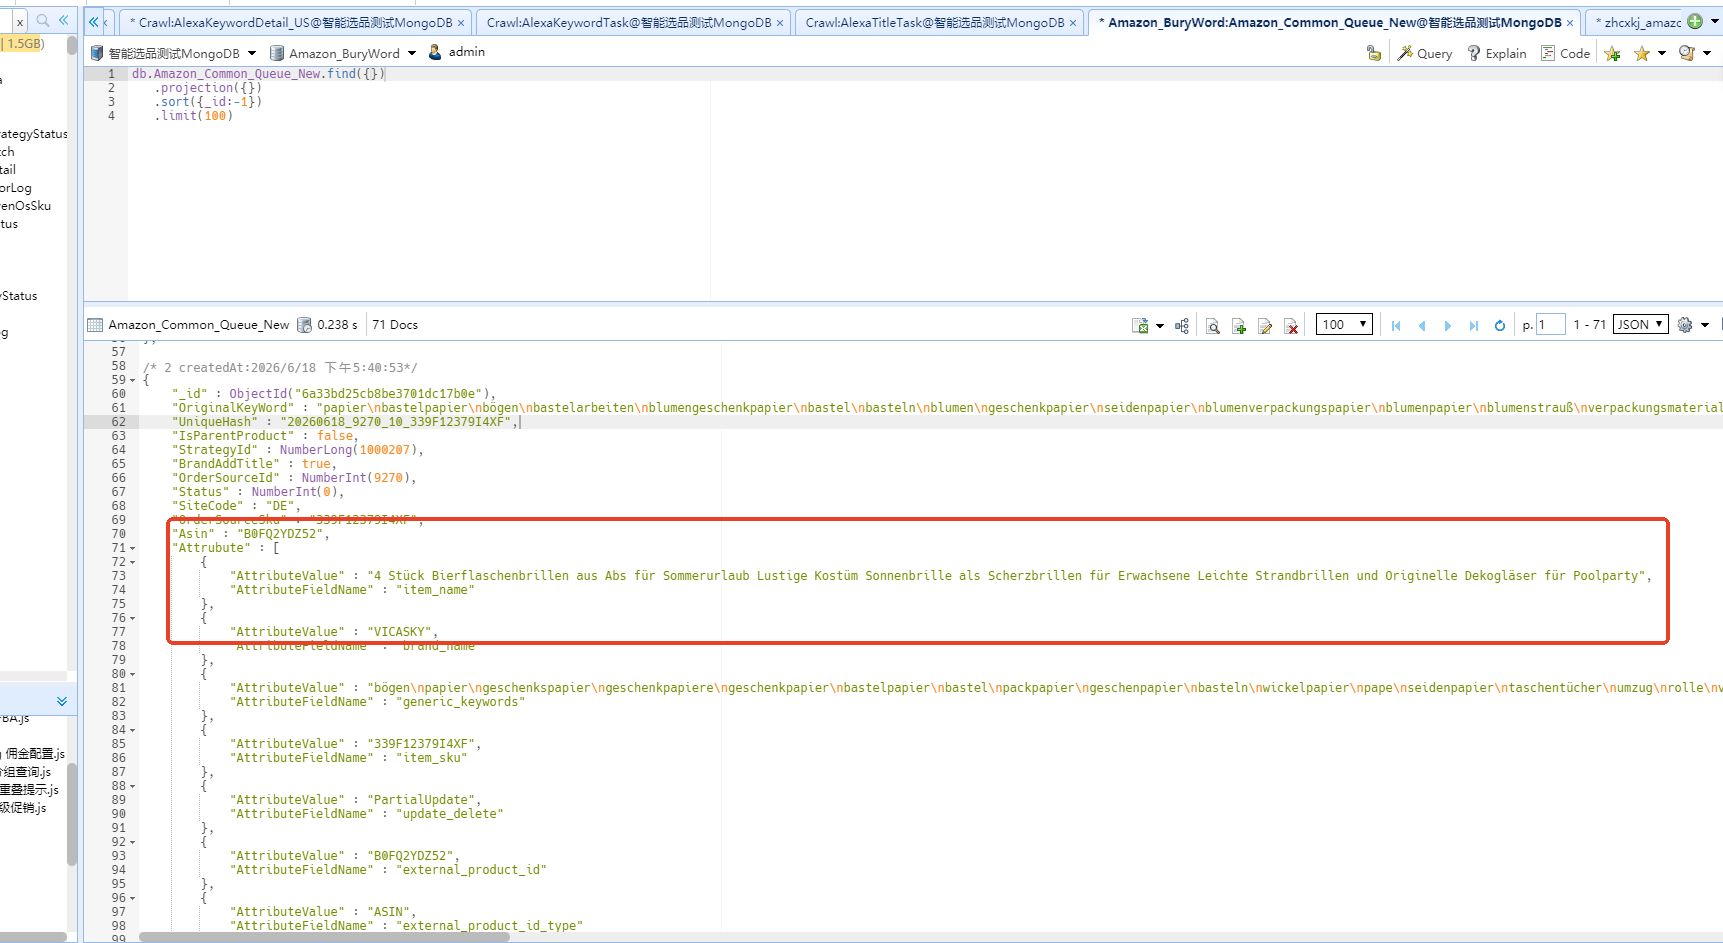The height and width of the screenshot is (943, 1723).
Task: Open new tab with green plus
Action: 1695,21
